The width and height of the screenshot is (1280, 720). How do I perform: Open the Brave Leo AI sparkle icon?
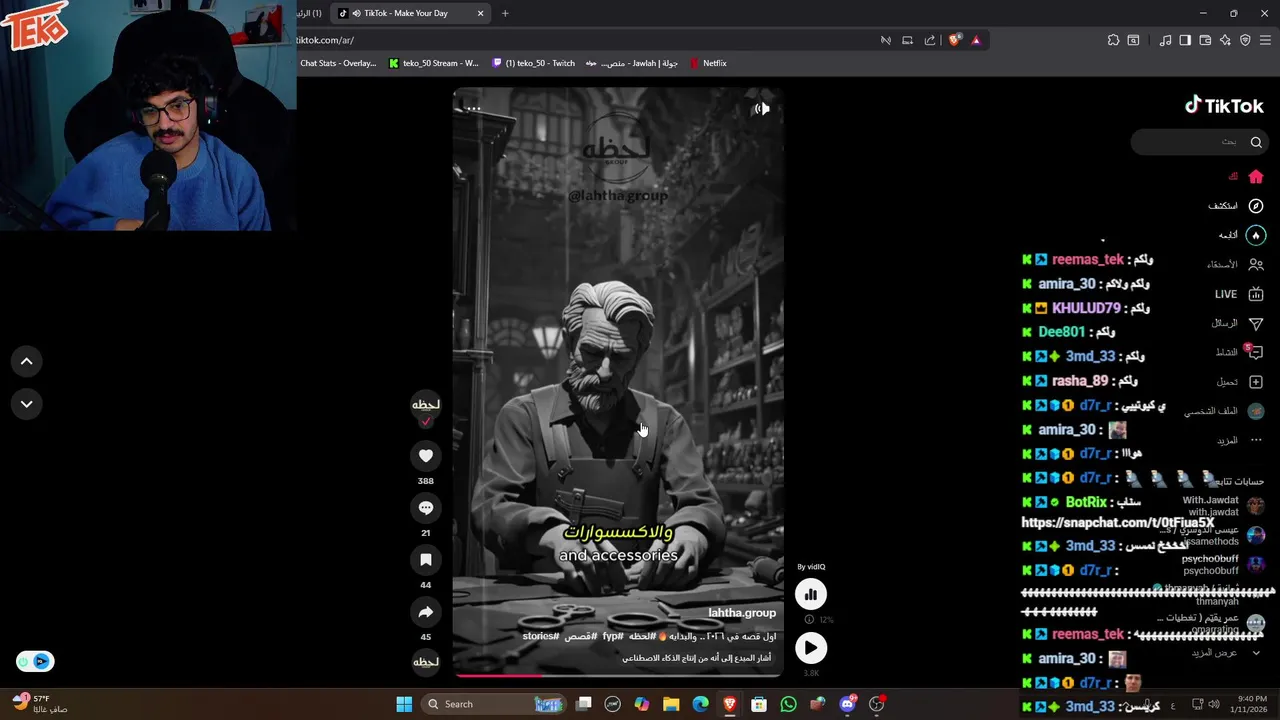1225,40
